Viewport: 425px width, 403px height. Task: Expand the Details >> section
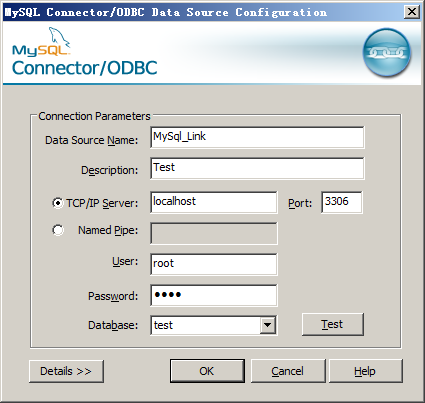point(66,371)
